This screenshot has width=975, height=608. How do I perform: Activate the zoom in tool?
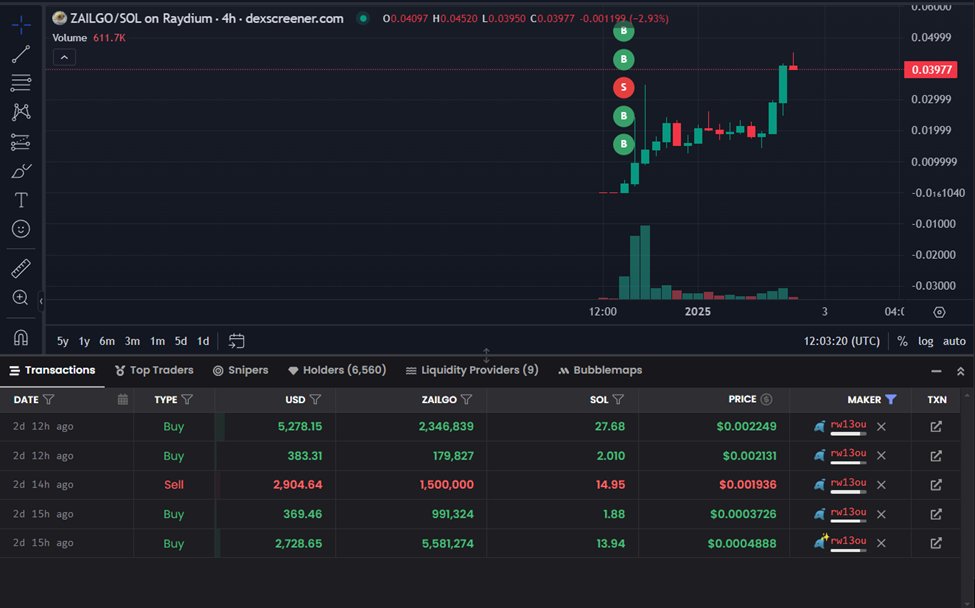[x=21, y=298]
